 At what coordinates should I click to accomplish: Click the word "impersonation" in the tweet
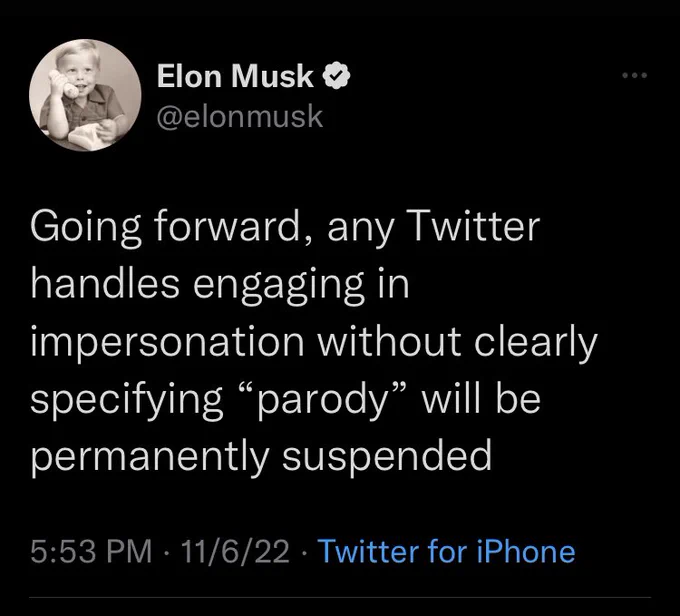point(167,341)
